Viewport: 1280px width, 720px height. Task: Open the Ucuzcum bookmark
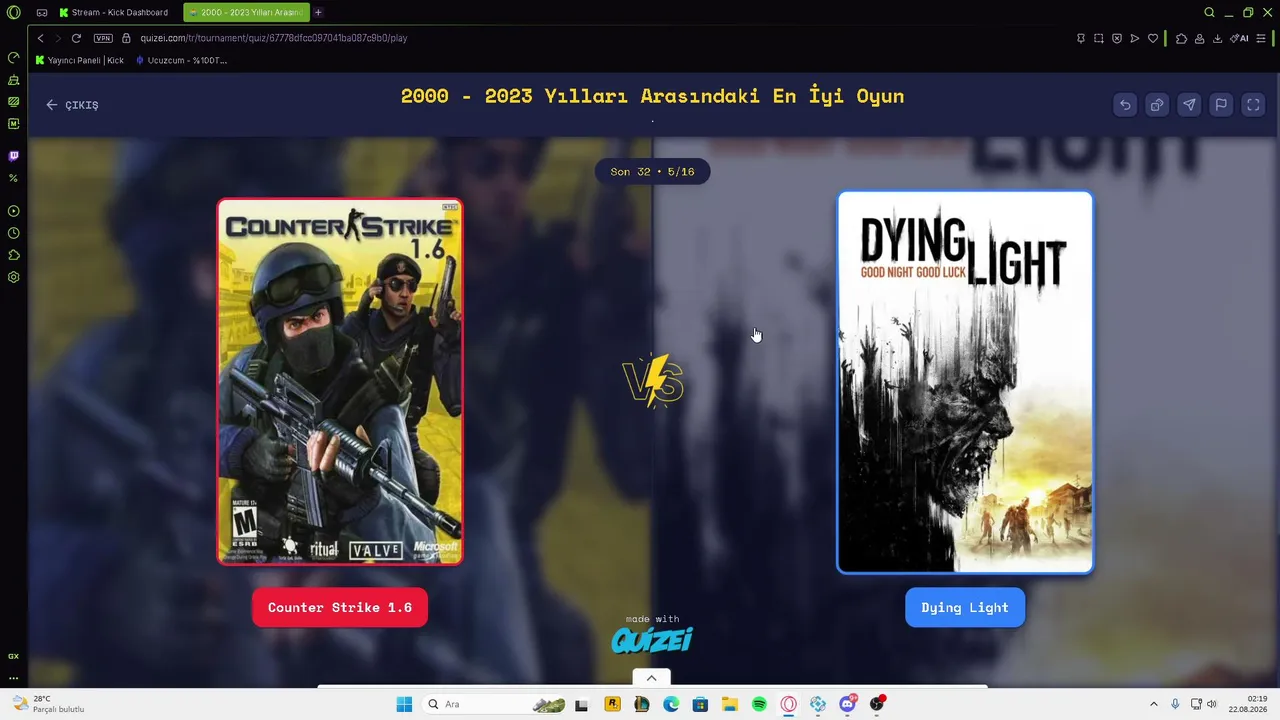click(x=181, y=60)
